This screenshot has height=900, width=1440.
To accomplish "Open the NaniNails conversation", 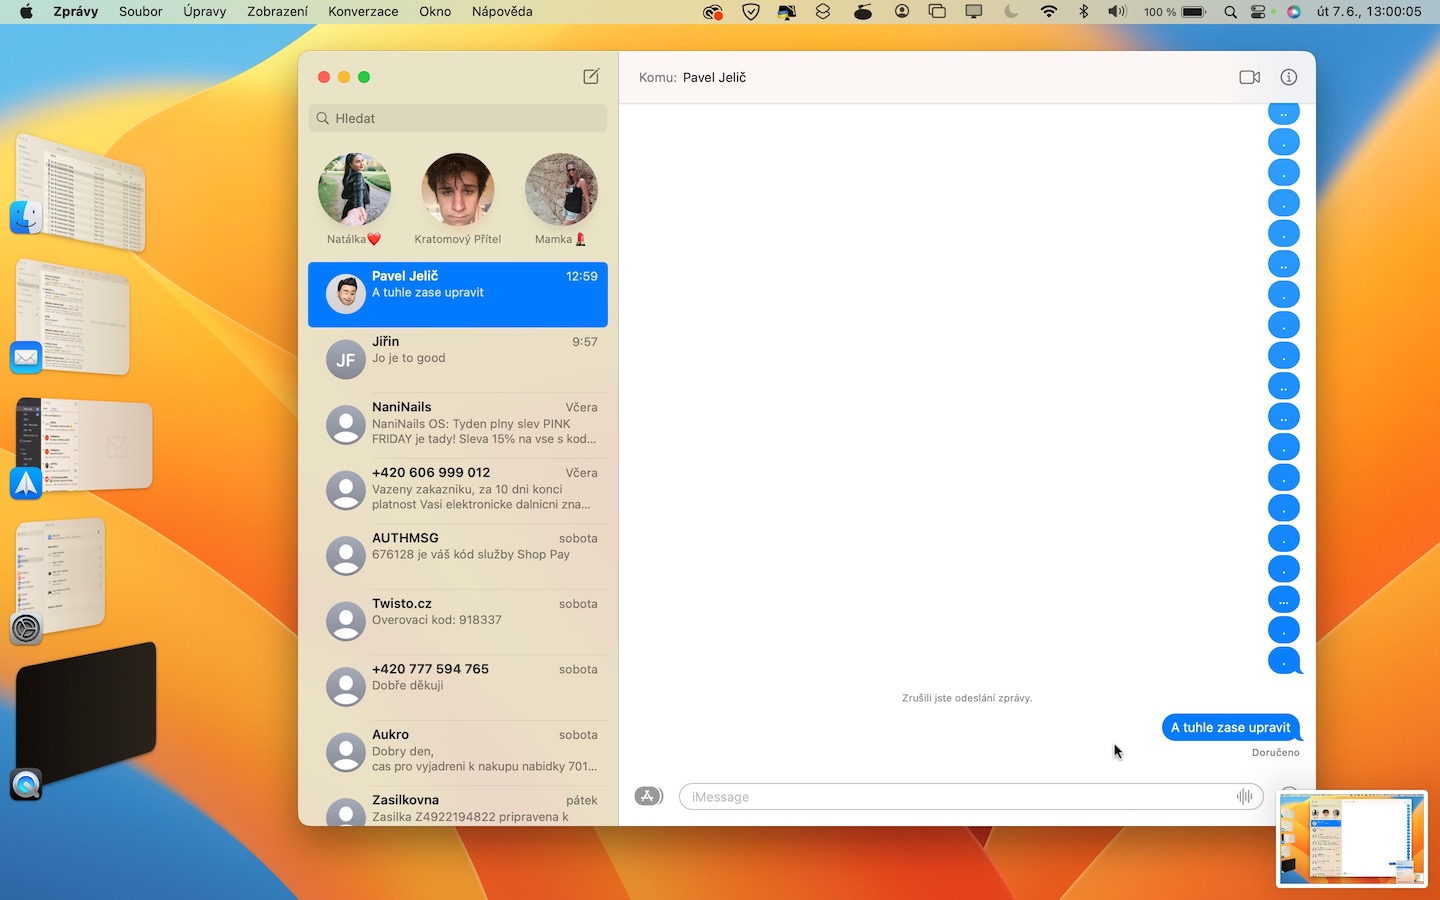I will 458,425.
